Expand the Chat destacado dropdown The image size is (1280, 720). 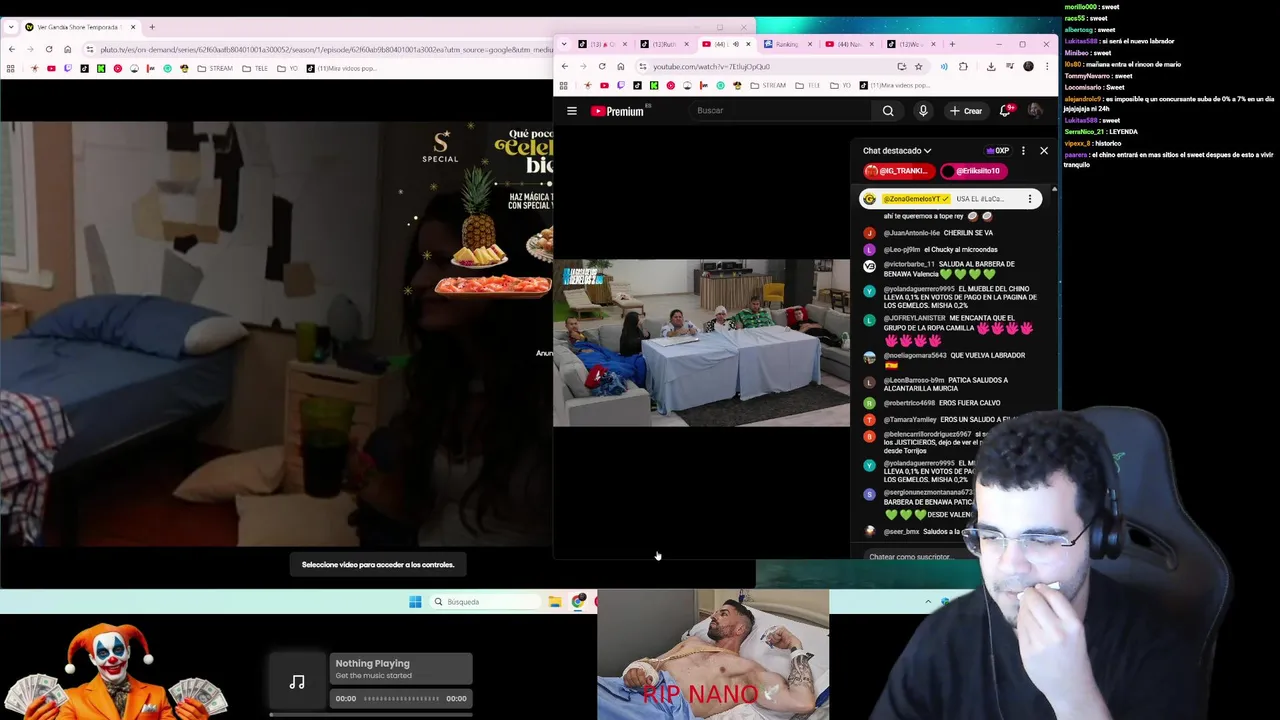pyautogui.click(x=897, y=151)
